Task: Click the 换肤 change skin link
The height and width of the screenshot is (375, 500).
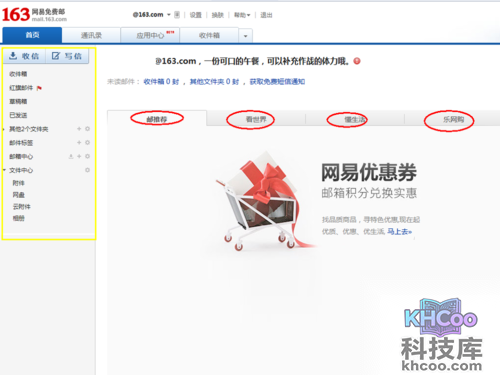Action: [x=218, y=15]
